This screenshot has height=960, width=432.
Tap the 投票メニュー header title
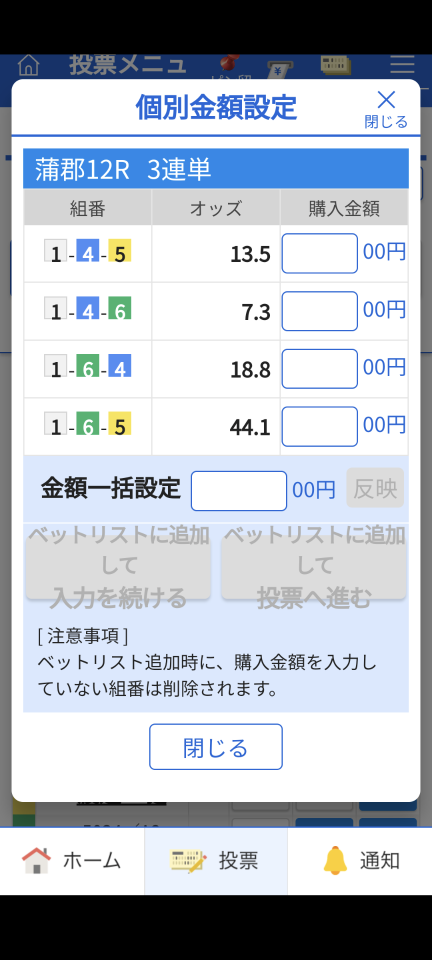point(127,64)
